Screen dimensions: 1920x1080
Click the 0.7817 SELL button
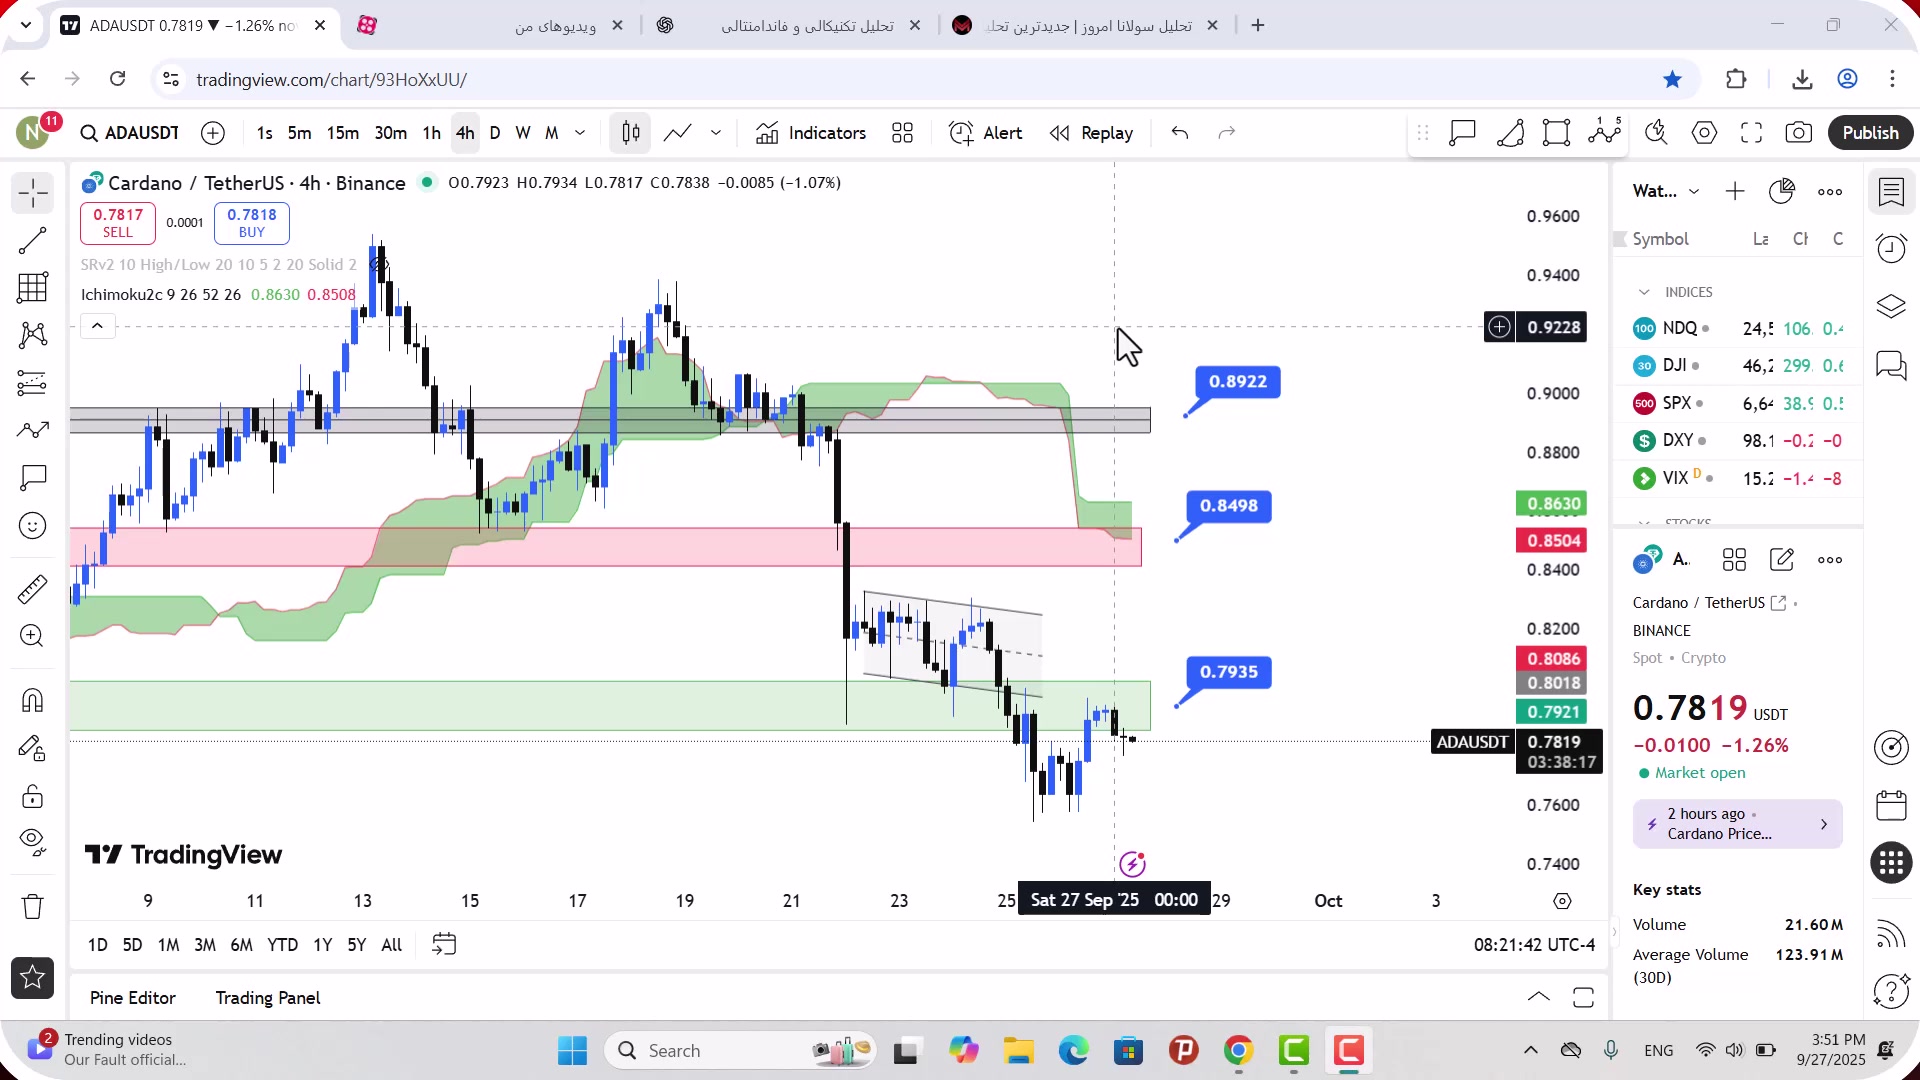click(x=118, y=223)
